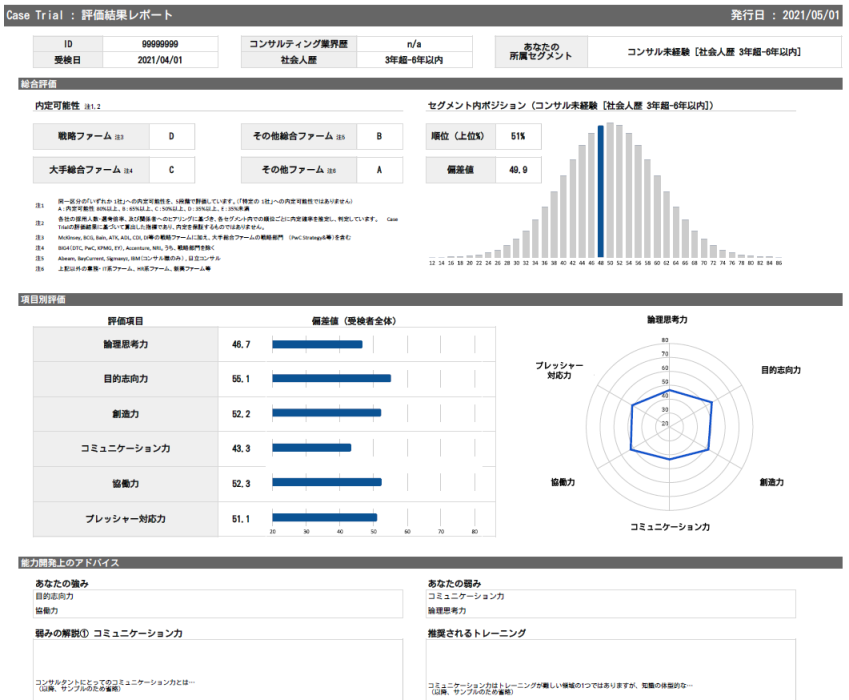Viewport: 849px width, 700px height.
Task: Select the 戦略ファーム grade D cell
Action: [171, 136]
